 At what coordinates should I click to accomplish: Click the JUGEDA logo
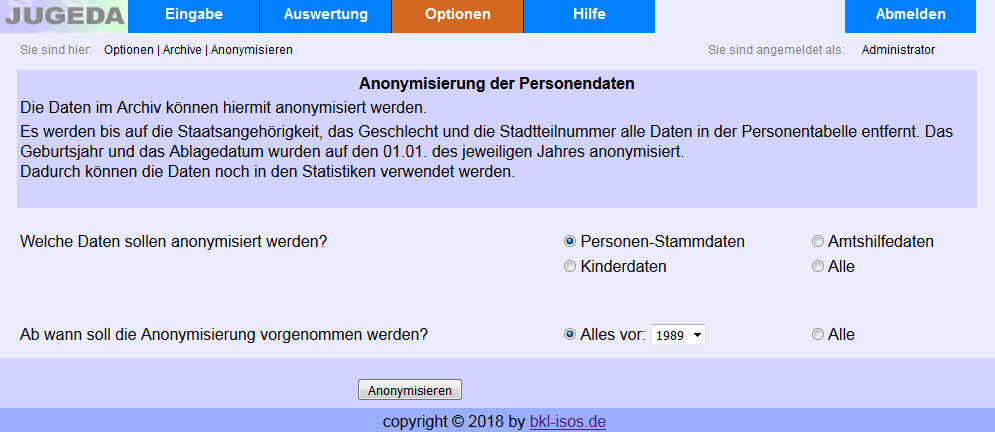(x=63, y=16)
